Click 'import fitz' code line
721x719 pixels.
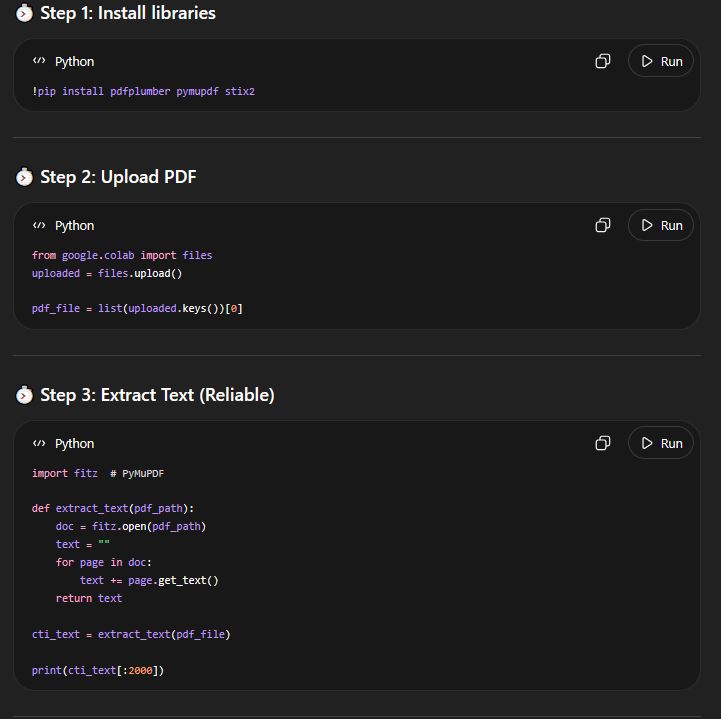pos(65,474)
